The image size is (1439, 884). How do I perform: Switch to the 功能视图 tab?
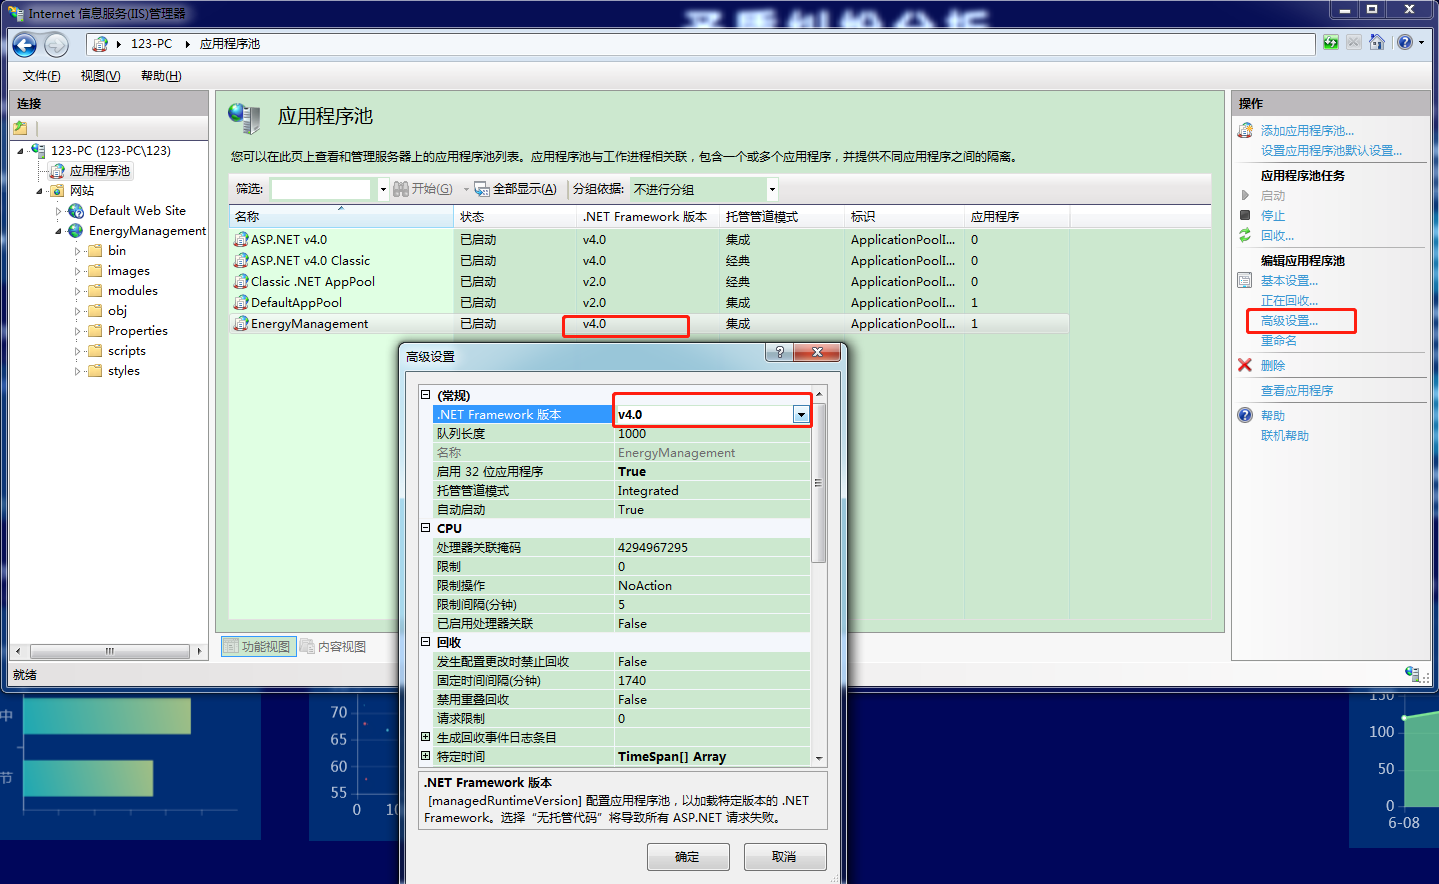click(257, 647)
